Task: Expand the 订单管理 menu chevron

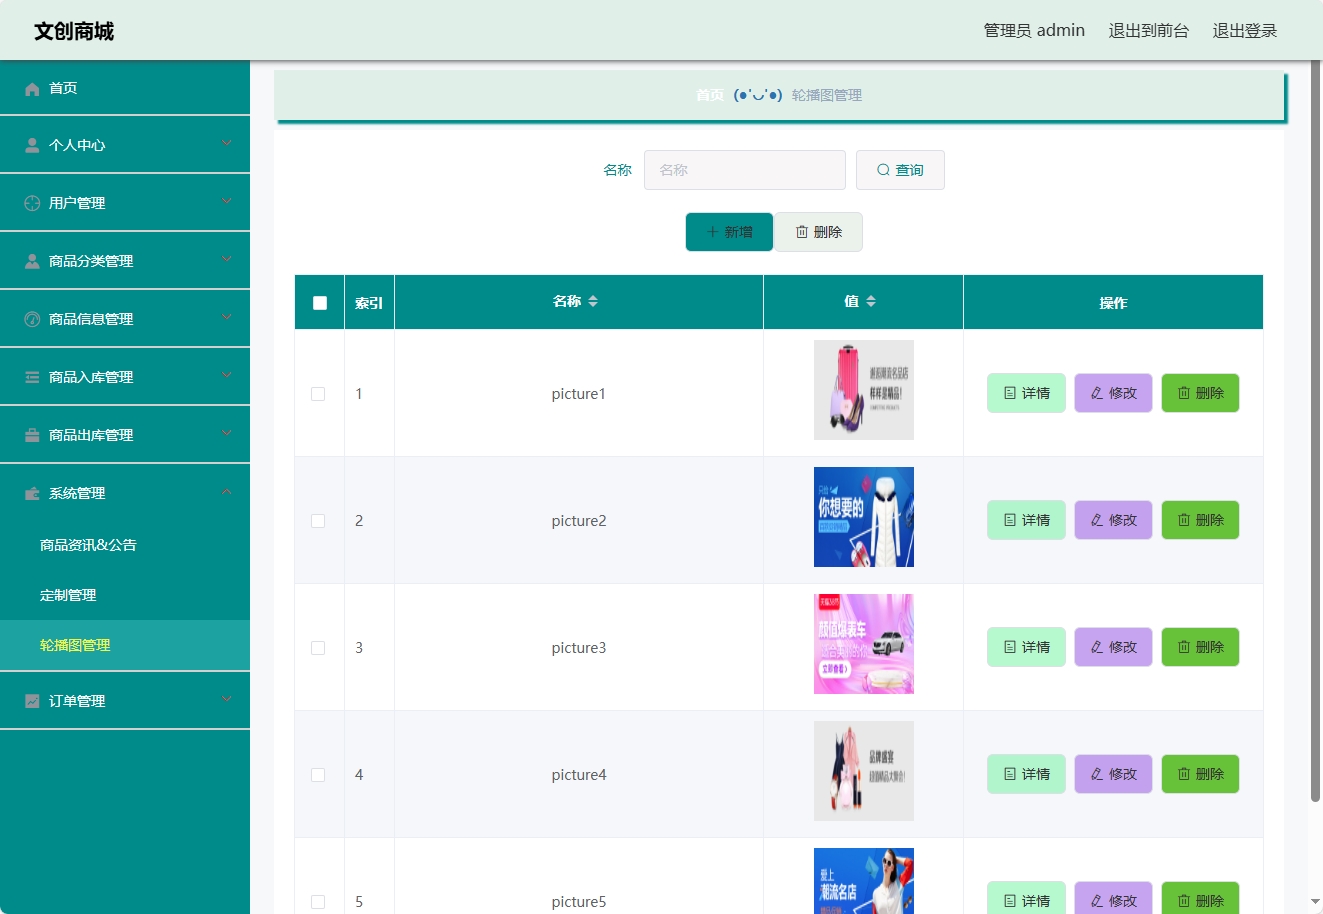Action: 227,700
